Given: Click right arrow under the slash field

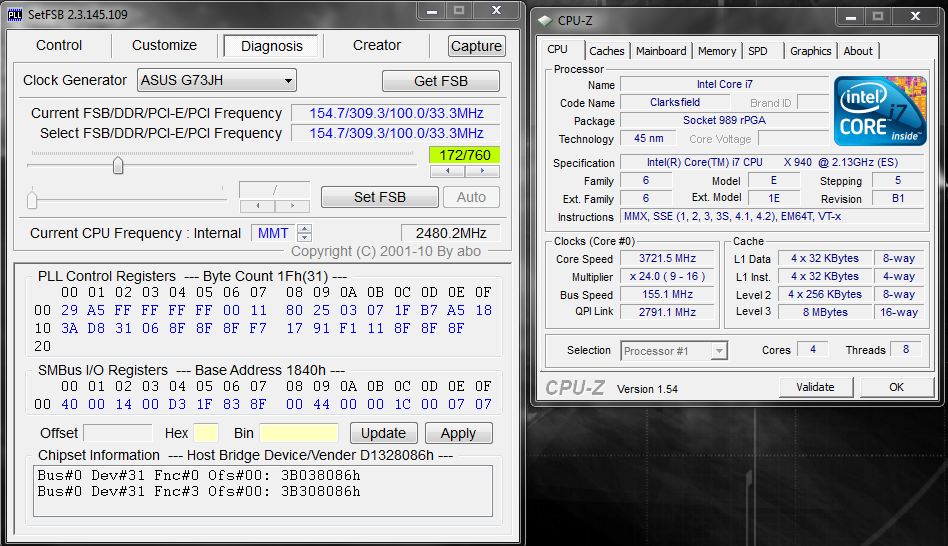Looking at the screenshot, I should (x=293, y=206).
